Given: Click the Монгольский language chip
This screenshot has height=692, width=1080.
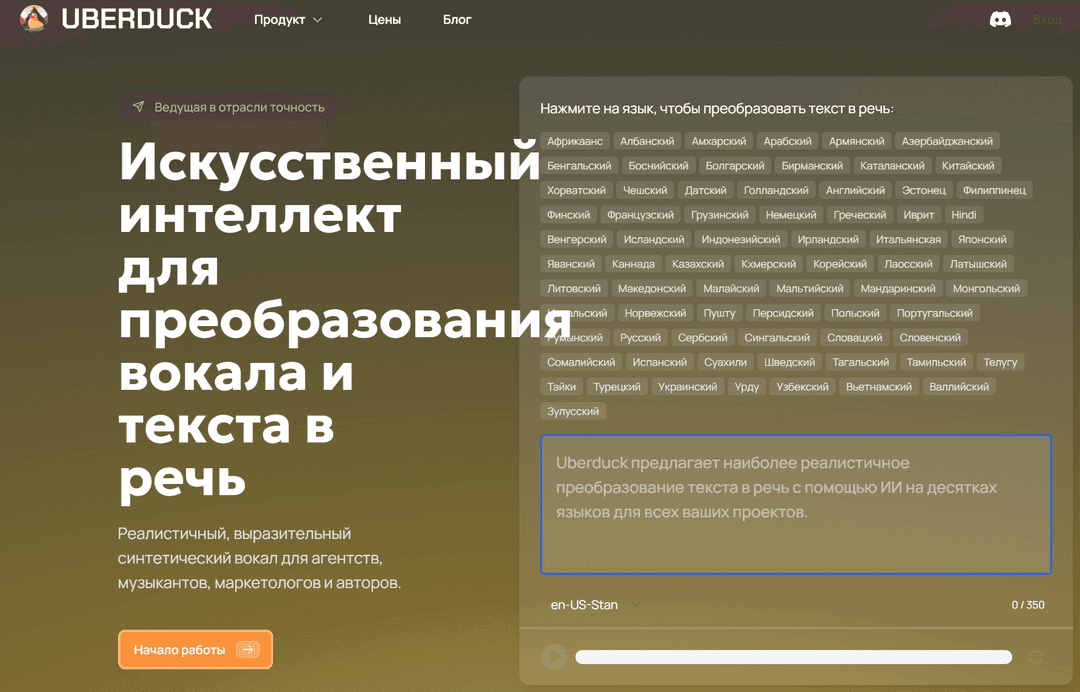Looking at the screenshot, I should (x=986, y=289).
